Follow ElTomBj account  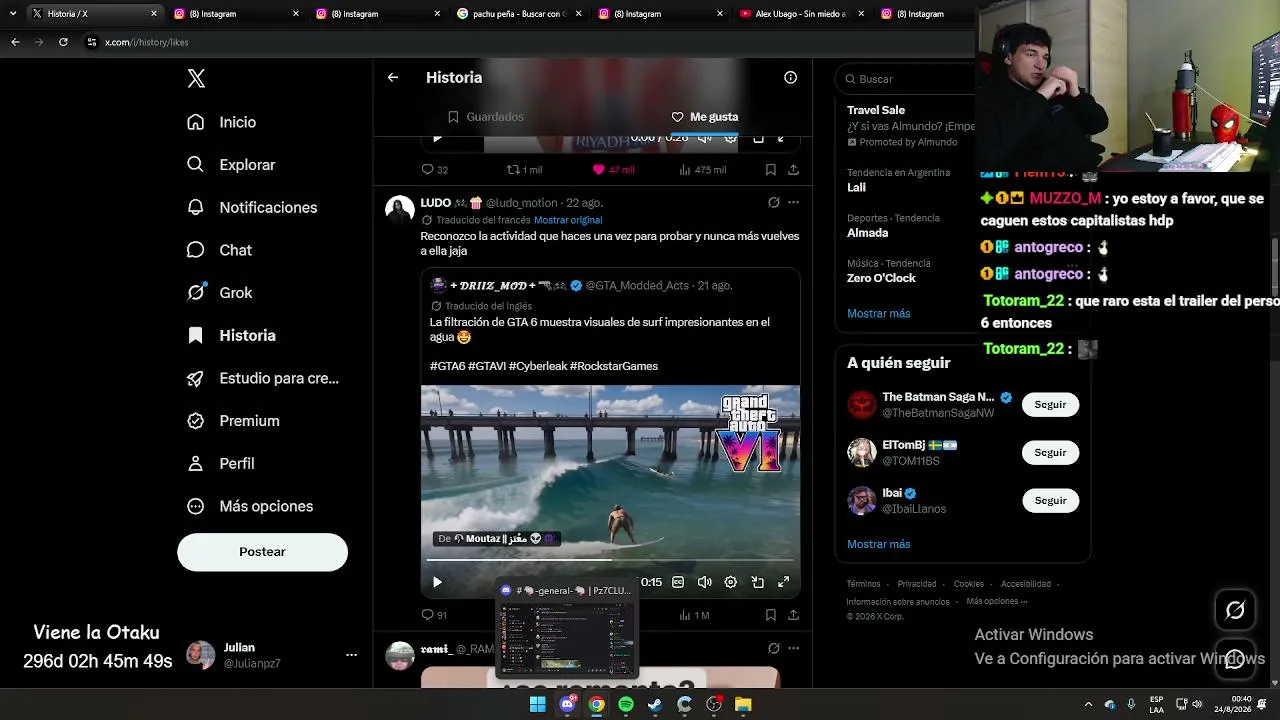pos(1050,453)
